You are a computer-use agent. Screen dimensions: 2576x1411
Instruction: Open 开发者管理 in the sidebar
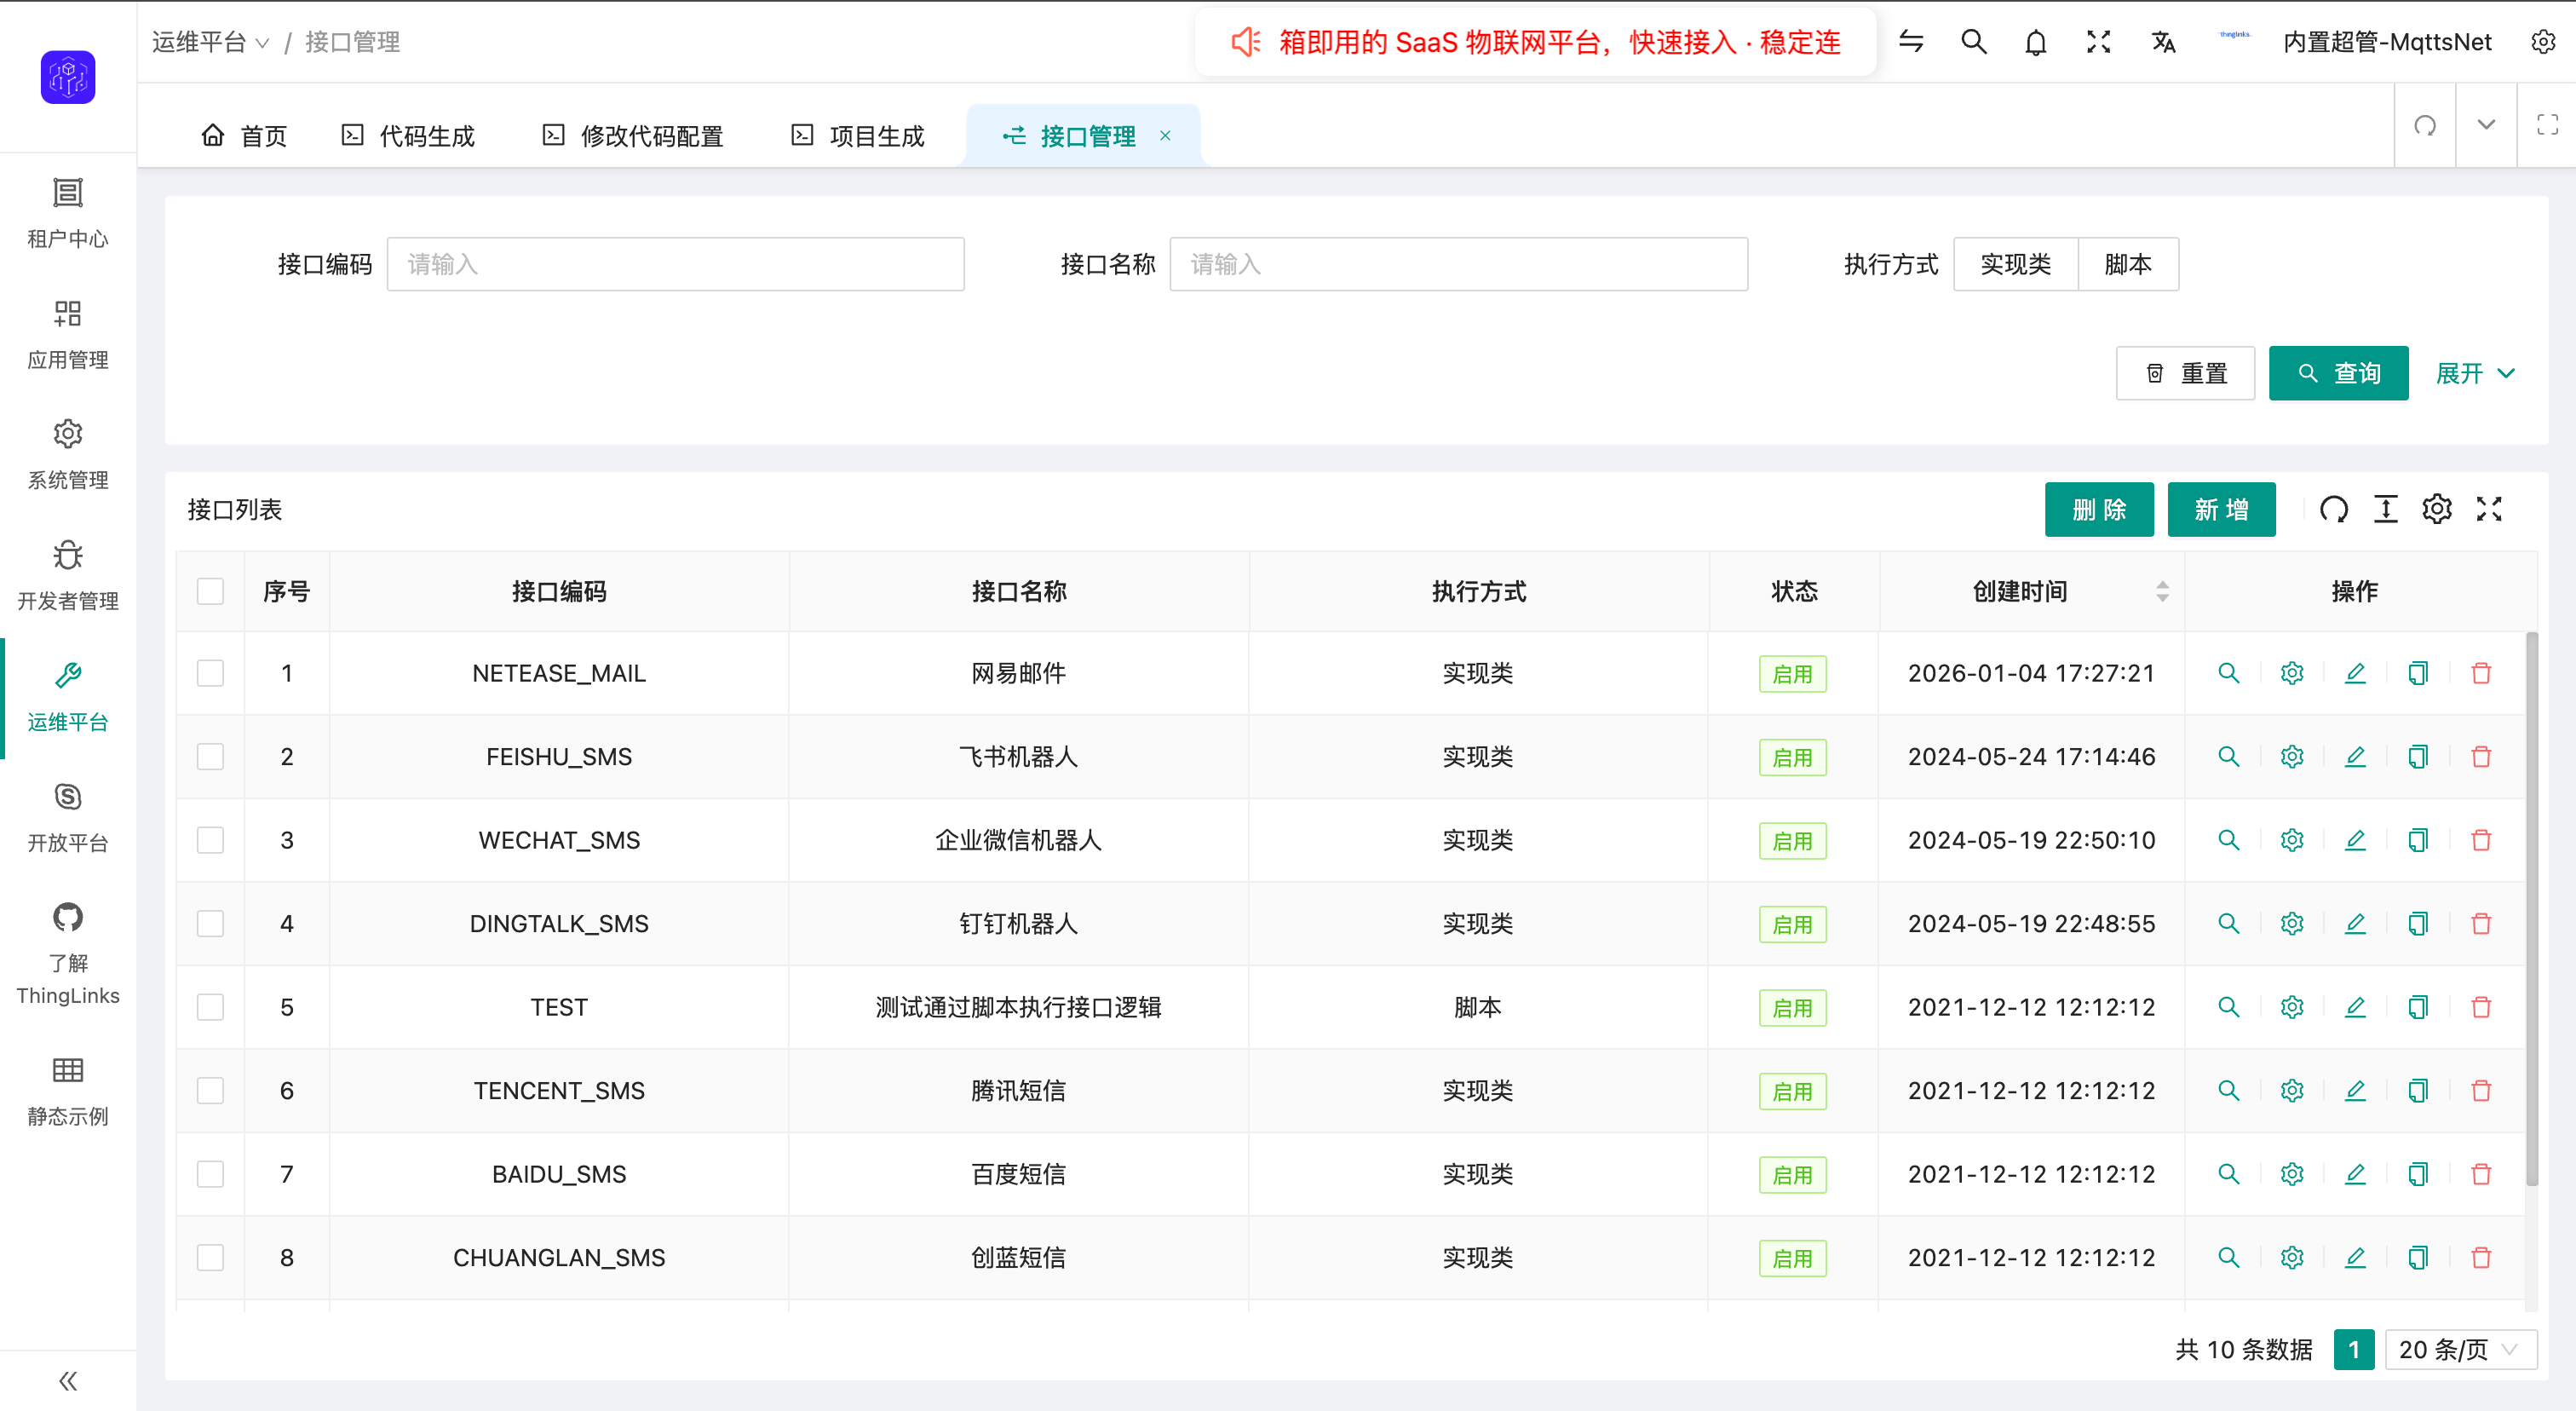click(68, 576)
